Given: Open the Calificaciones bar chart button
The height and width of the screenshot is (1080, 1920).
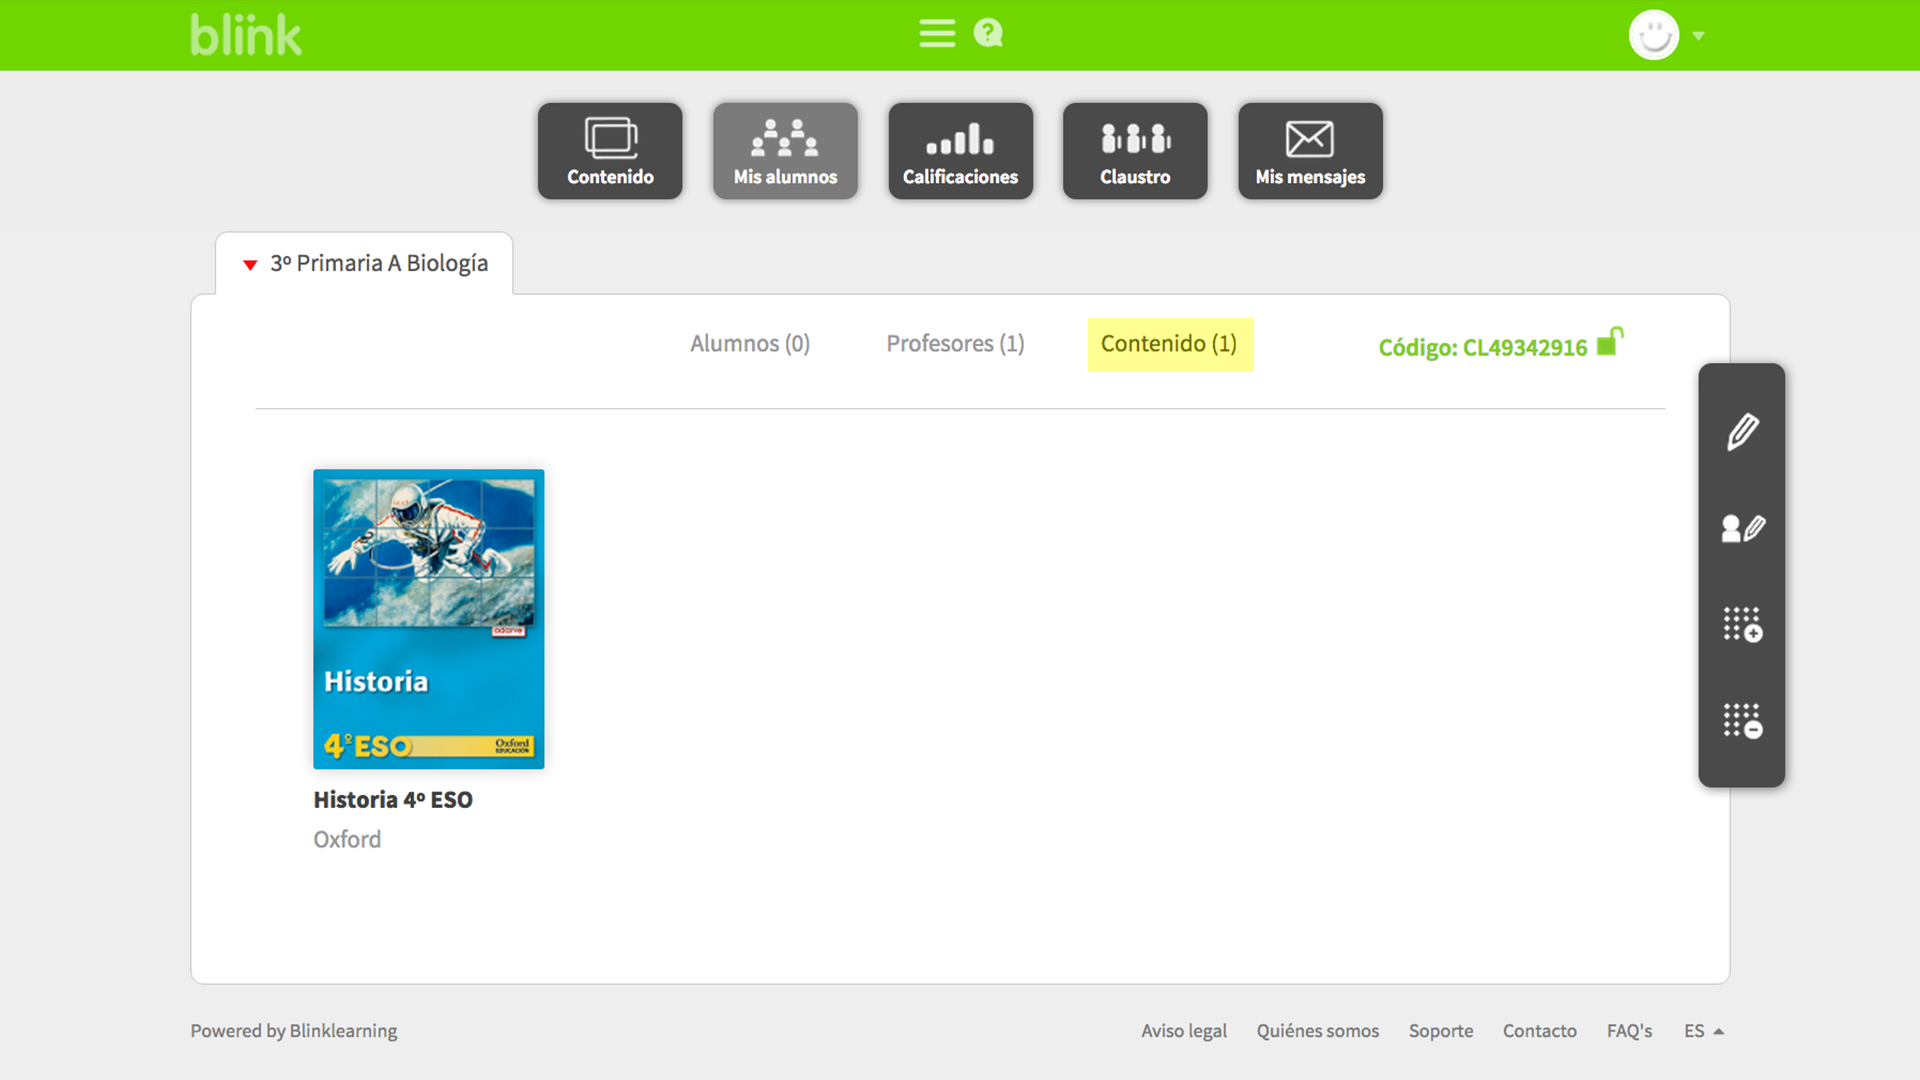Looking at the screenshot, I should pyautogui.click(x=960, y=151).
